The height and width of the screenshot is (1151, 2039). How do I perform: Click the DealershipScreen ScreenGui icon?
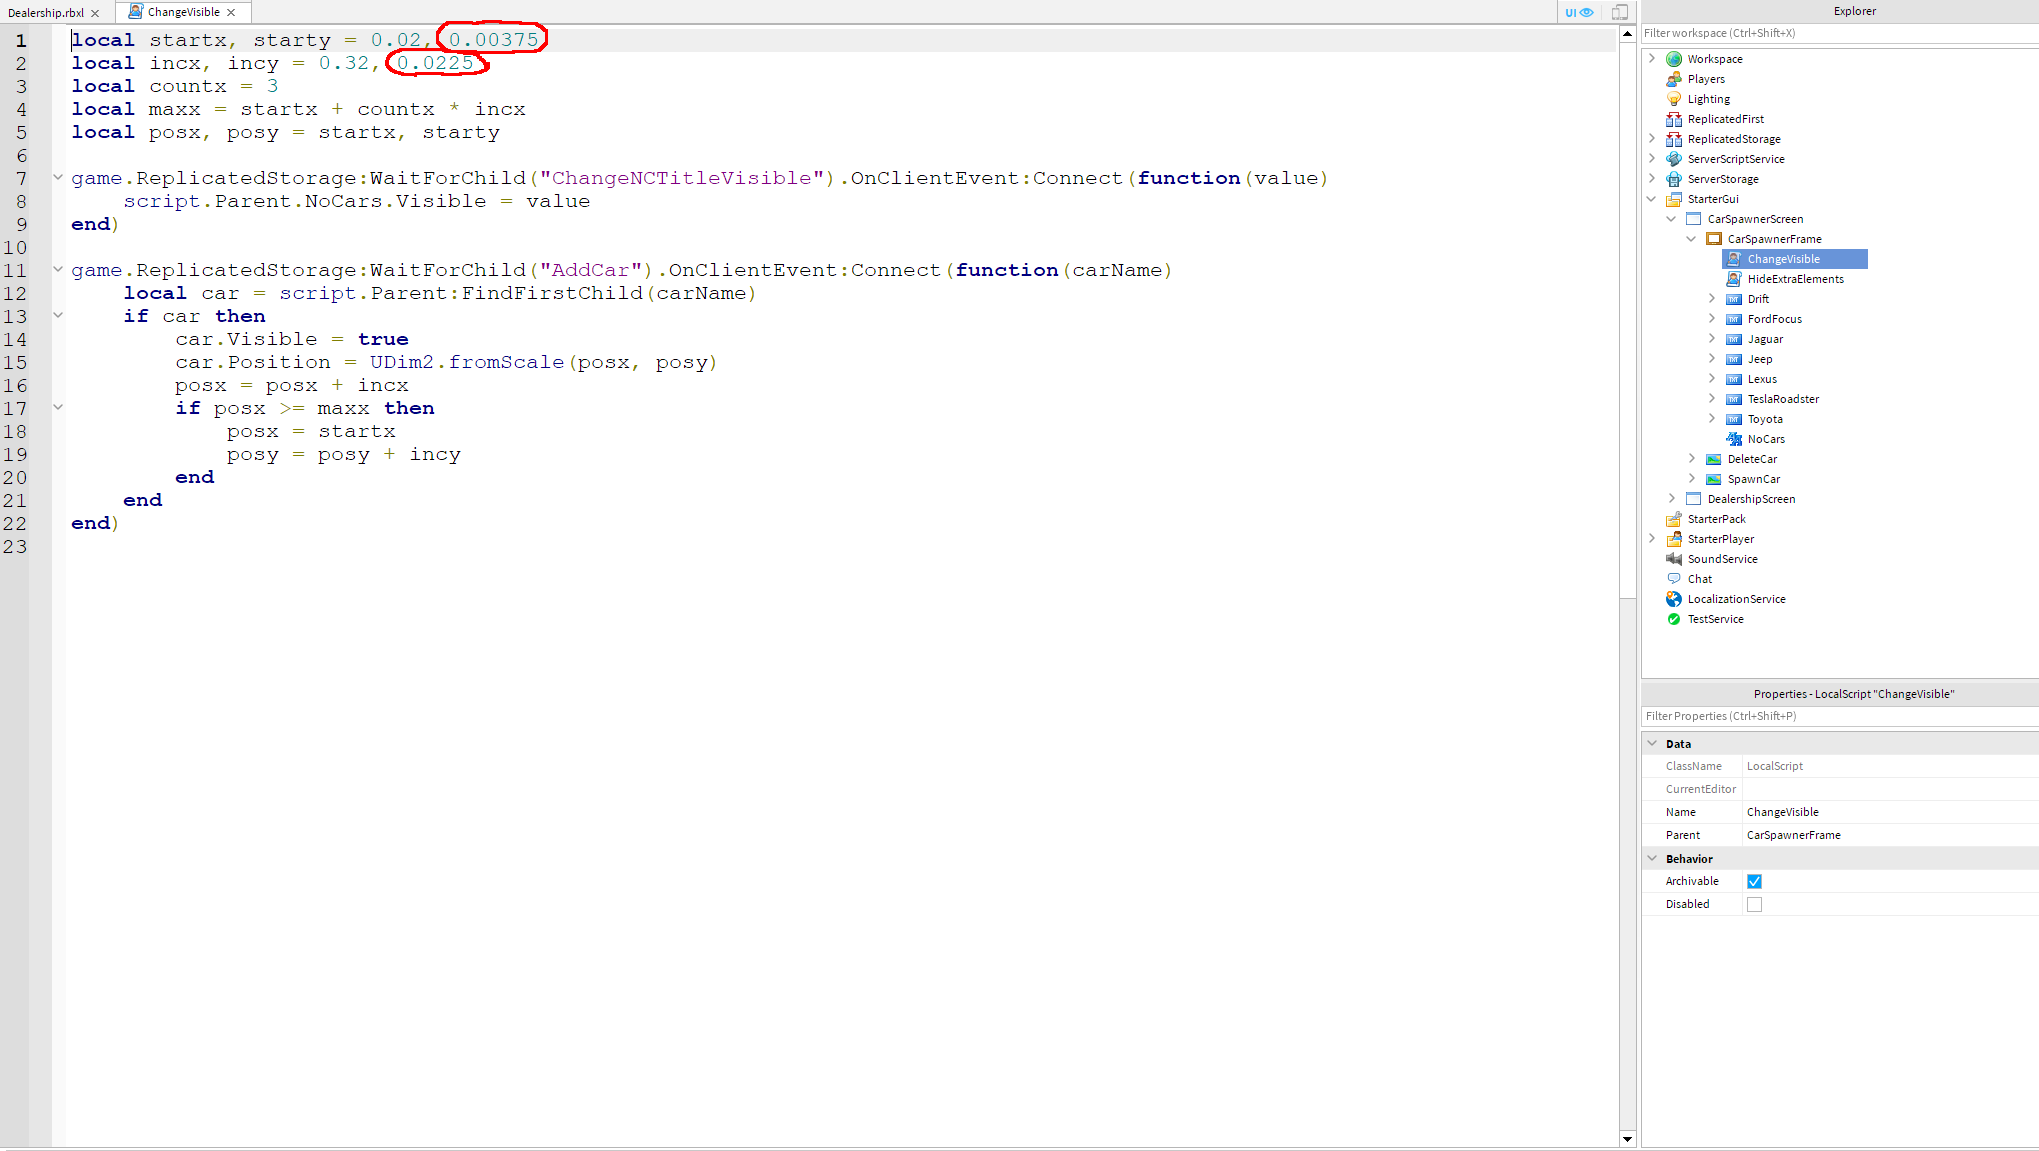(x=1694, y=499)
